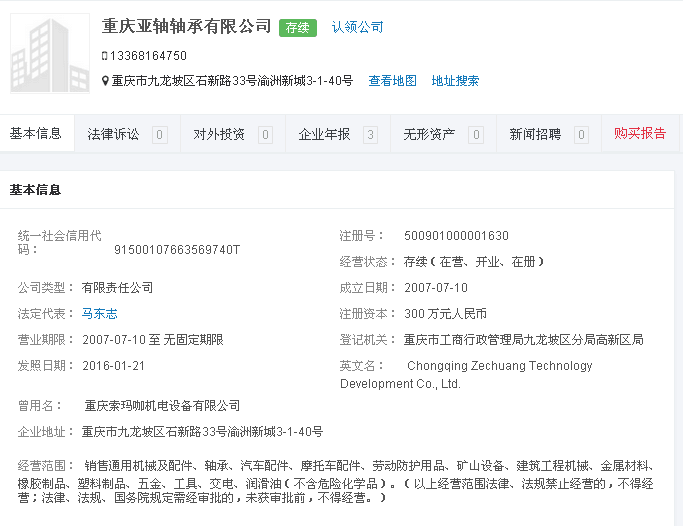Click the former name 重庆索玛咖机电设备有限公司
The image size is (683, 526).
[162, 405]
